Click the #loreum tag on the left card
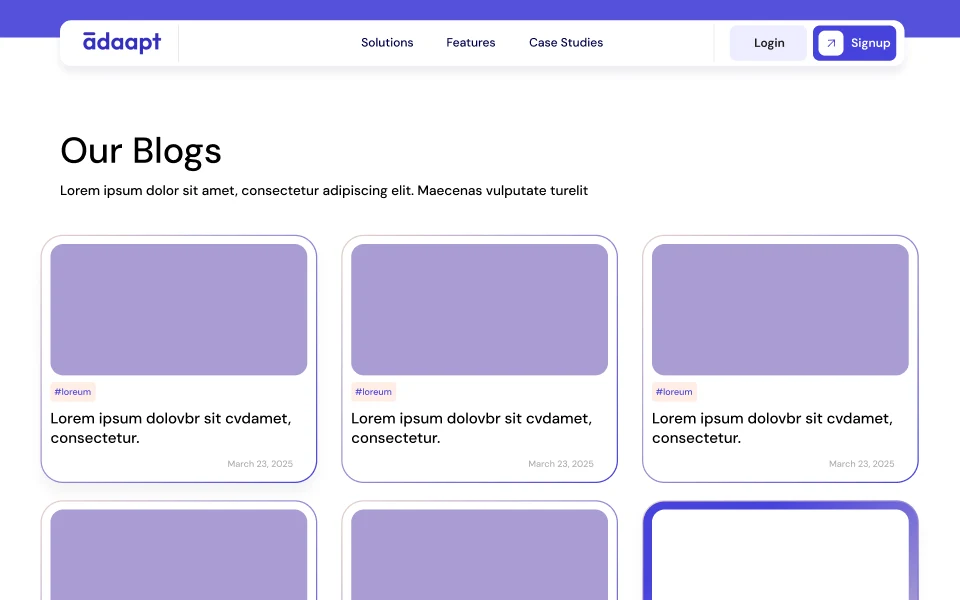This screenshot has height=600, width=960. pos(73,392)
